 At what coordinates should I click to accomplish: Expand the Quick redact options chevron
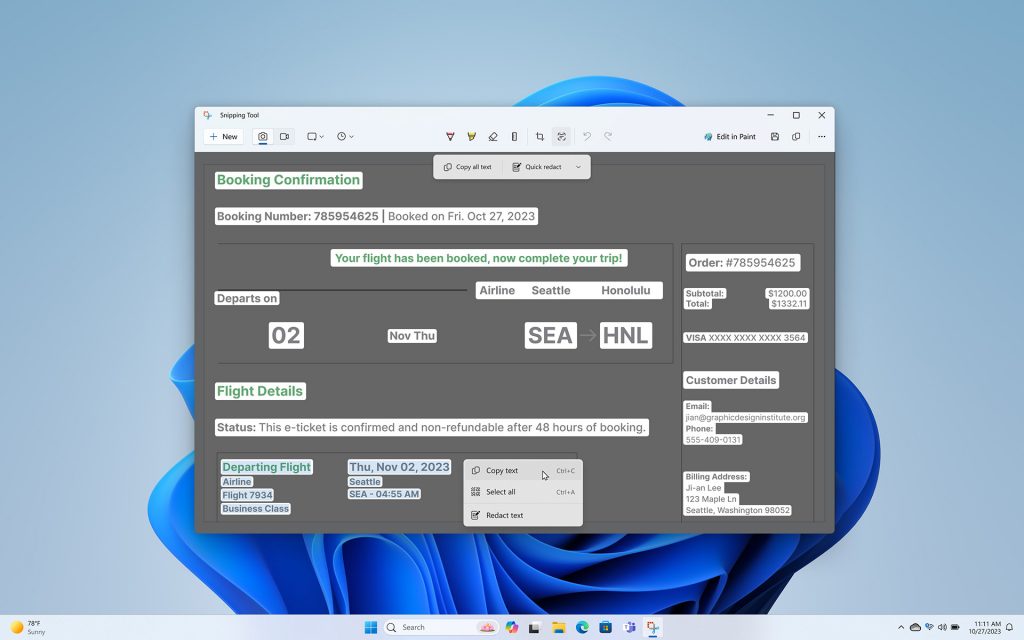click(x=577, y=167)
